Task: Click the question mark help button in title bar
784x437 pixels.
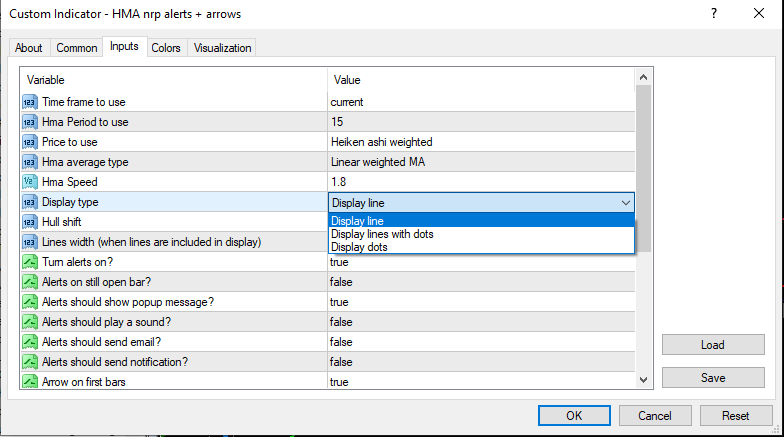Action: click(713, 14)
